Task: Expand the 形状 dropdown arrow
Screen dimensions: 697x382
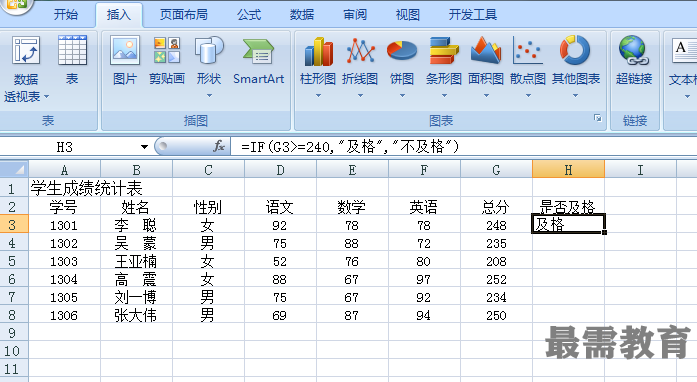Action: [209, 95]
